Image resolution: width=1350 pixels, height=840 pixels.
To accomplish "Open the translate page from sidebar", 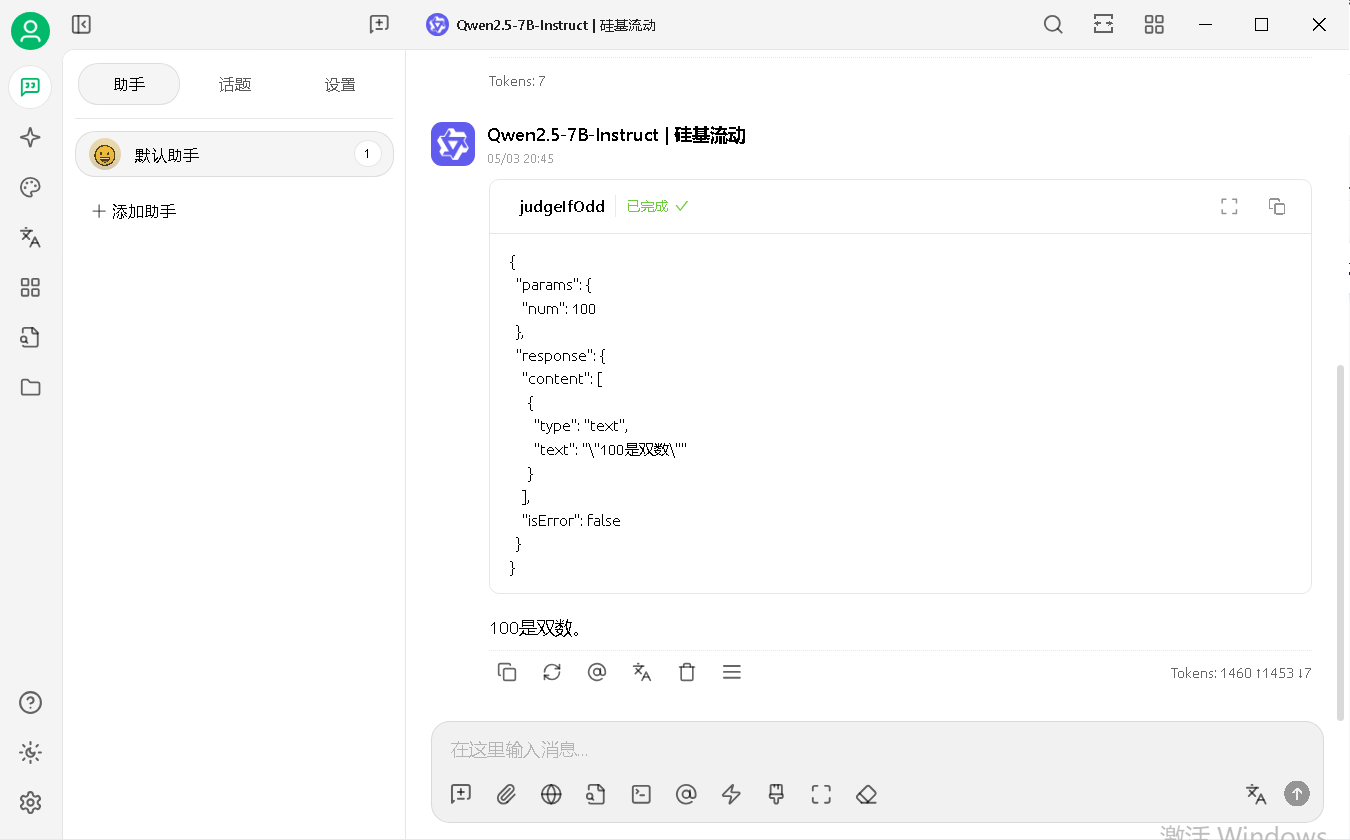I will point(31,238).
